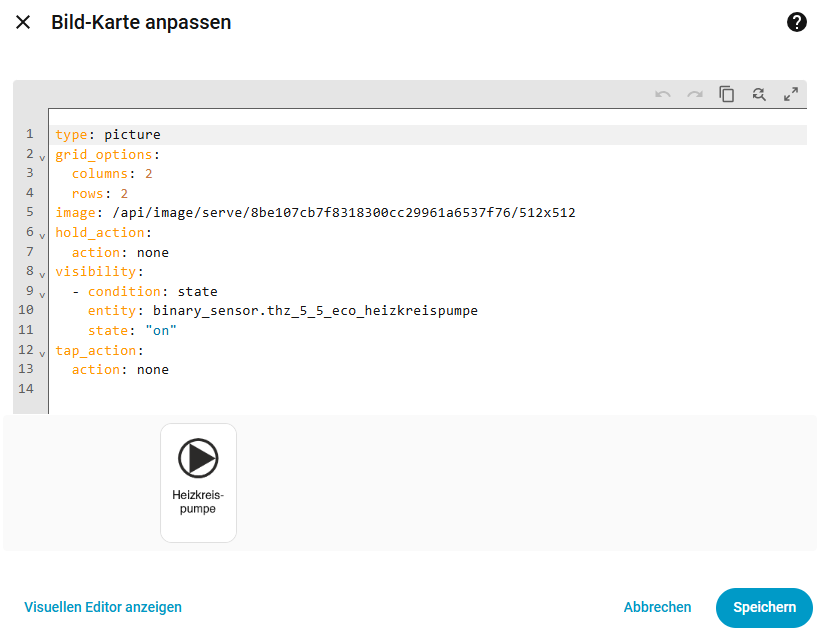Click the state "on" value
Image resolution: width=818 pixels, height=638 pixels.
[x=161, y=331]
